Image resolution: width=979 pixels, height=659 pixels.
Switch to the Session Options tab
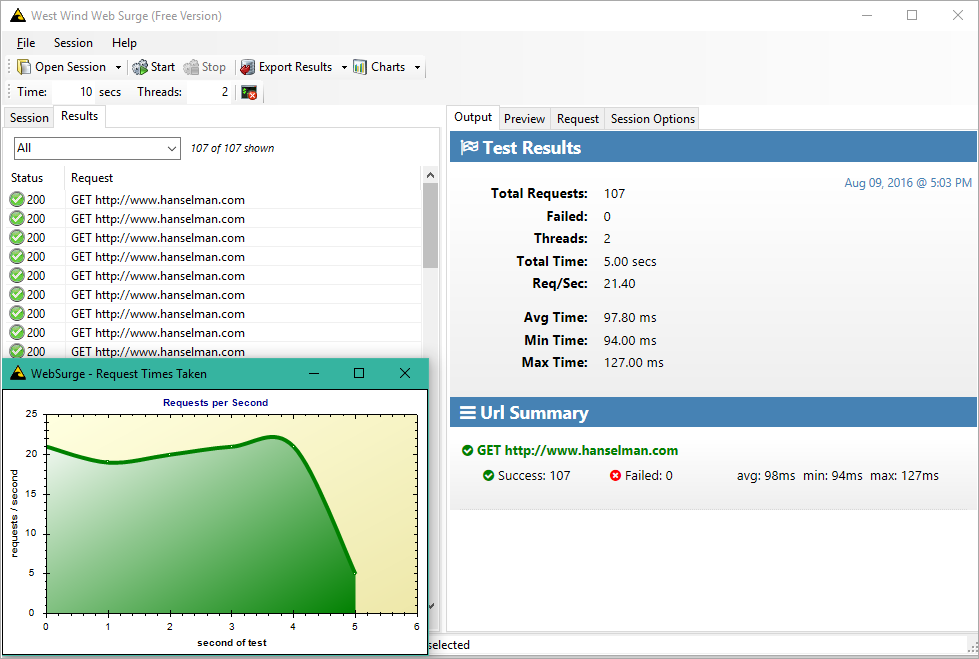(652, 119)
